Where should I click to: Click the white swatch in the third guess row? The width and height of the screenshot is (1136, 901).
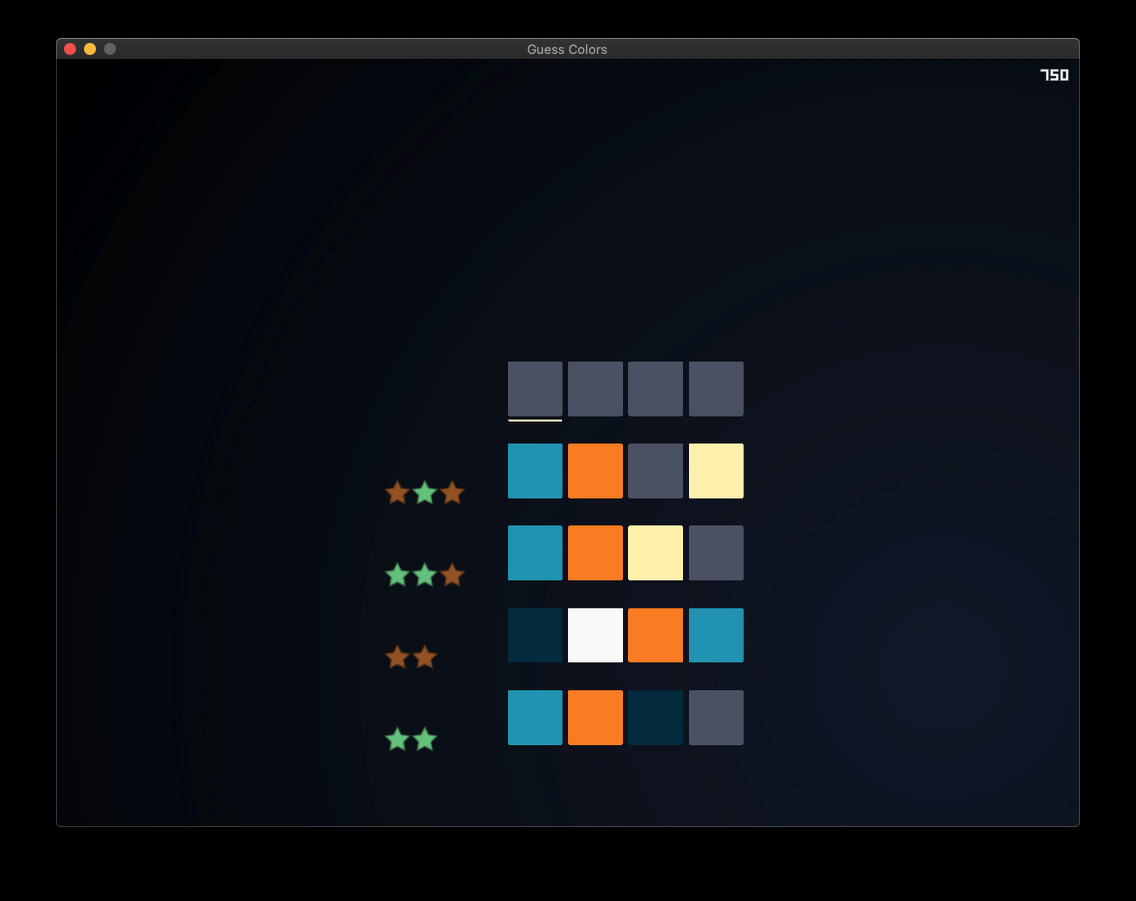[595, 635]
